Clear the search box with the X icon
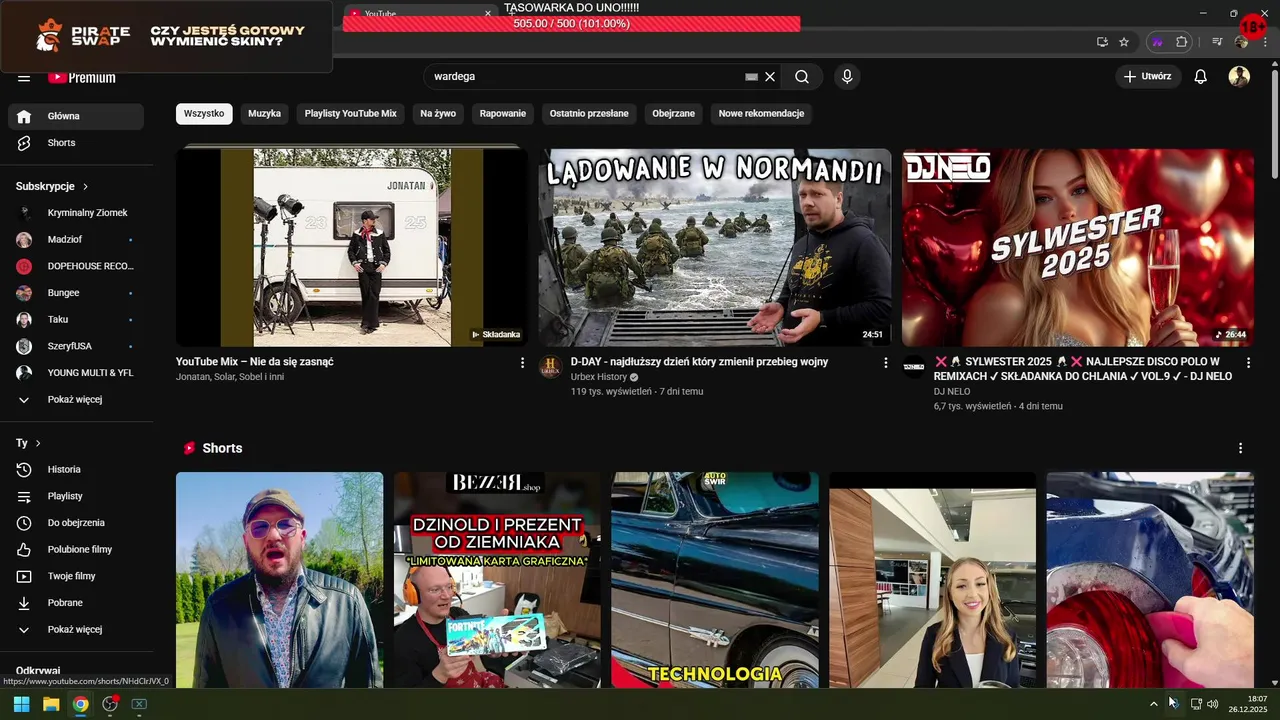 [770, 77]
